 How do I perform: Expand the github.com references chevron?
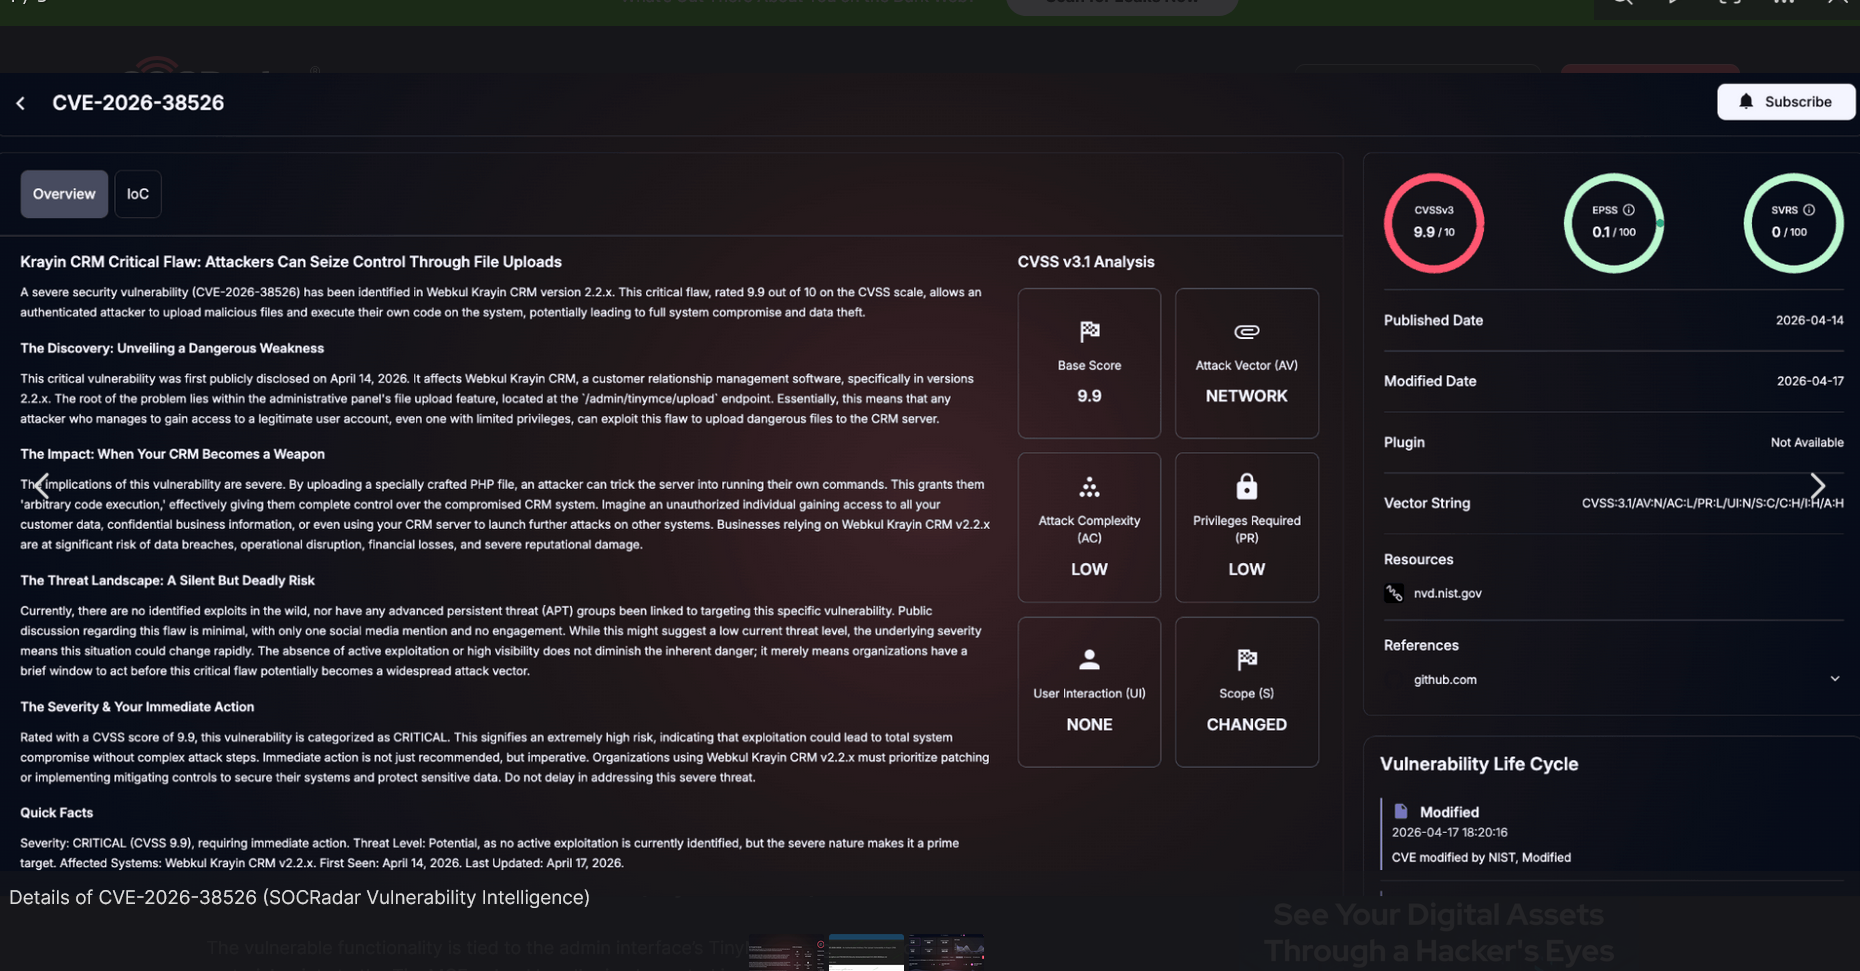coord(1835,679)
